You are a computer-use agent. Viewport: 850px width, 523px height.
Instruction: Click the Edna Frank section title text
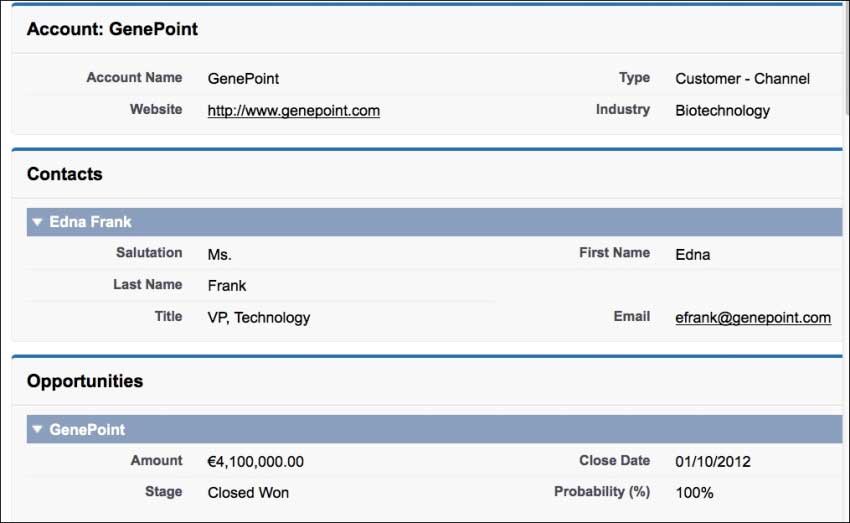coord(90,222)
